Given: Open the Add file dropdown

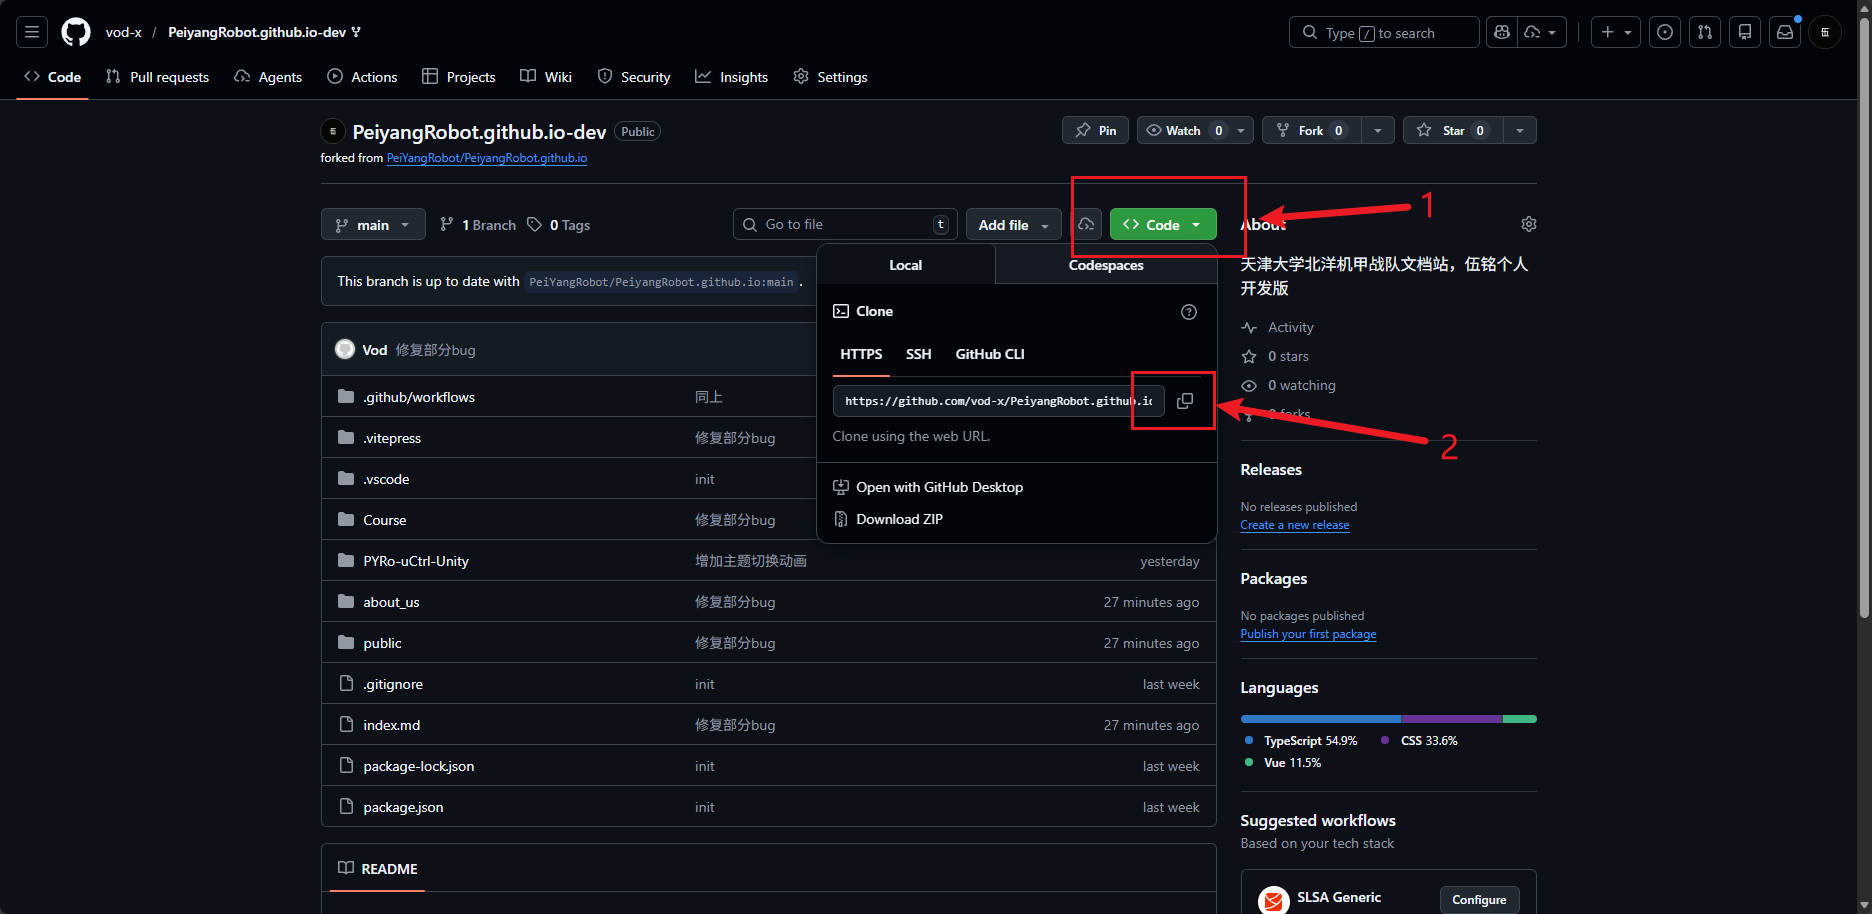Looking at the screenshot, I should coord(1014,225).
